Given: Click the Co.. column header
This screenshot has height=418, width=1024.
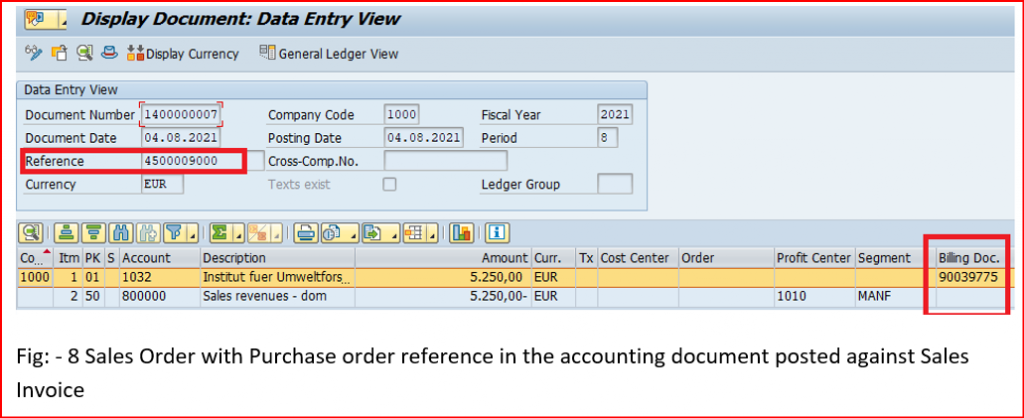Looking at the screenshot, I should point(33,257).
